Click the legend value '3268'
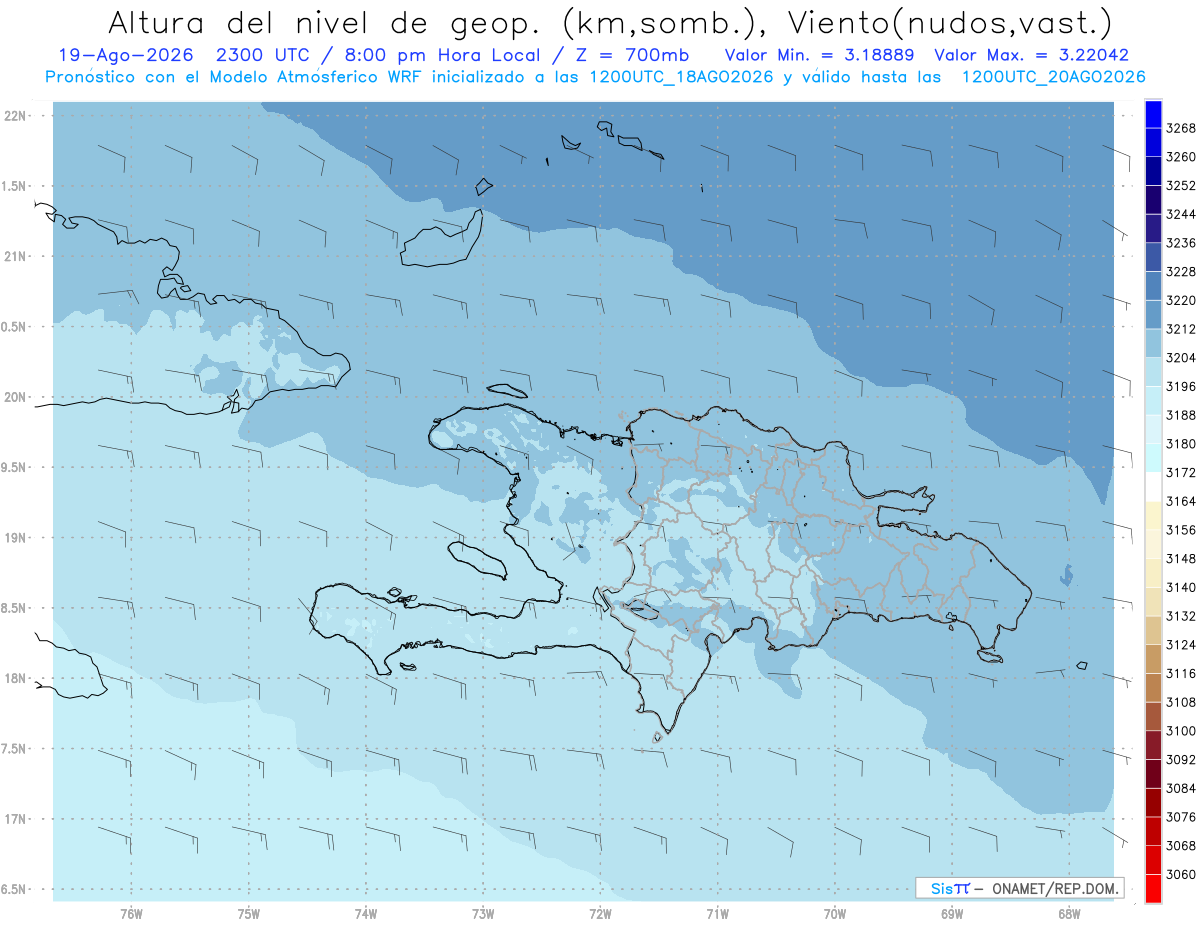The width and height of the screenshot is (1200, 927). (x=1181, y=128)
